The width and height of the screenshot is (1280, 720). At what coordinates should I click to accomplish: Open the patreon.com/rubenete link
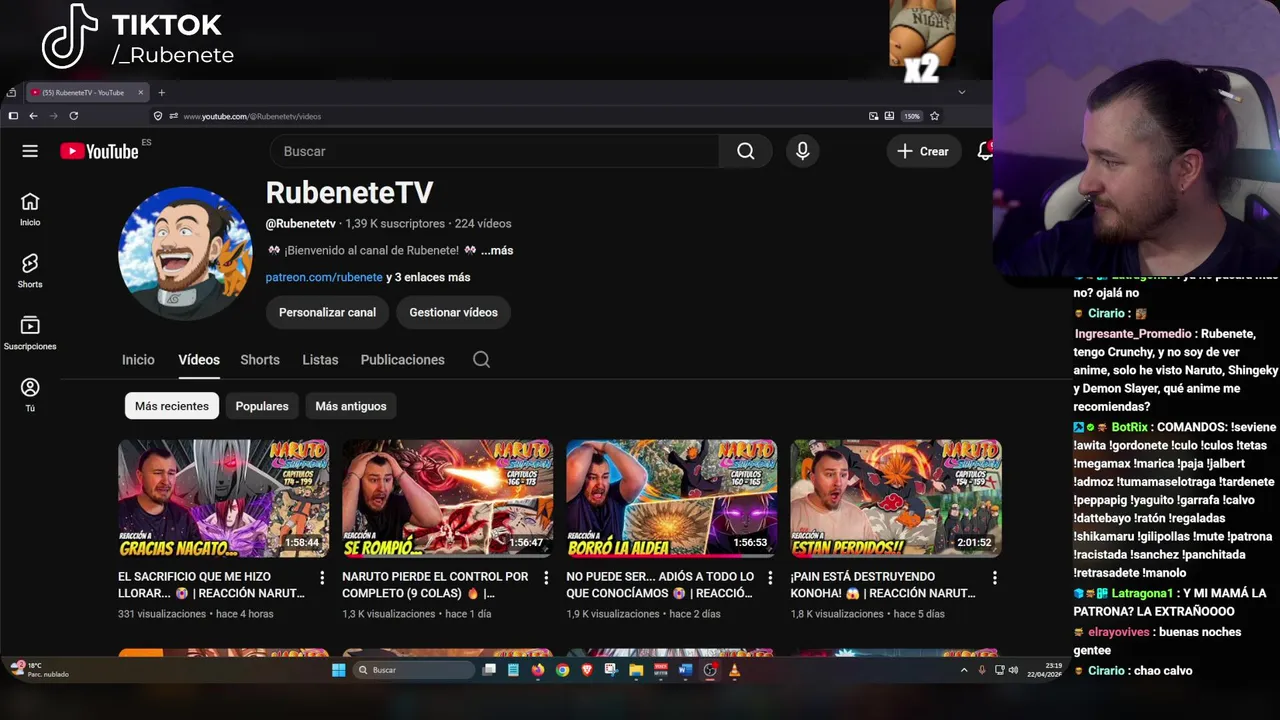[324, 277]
